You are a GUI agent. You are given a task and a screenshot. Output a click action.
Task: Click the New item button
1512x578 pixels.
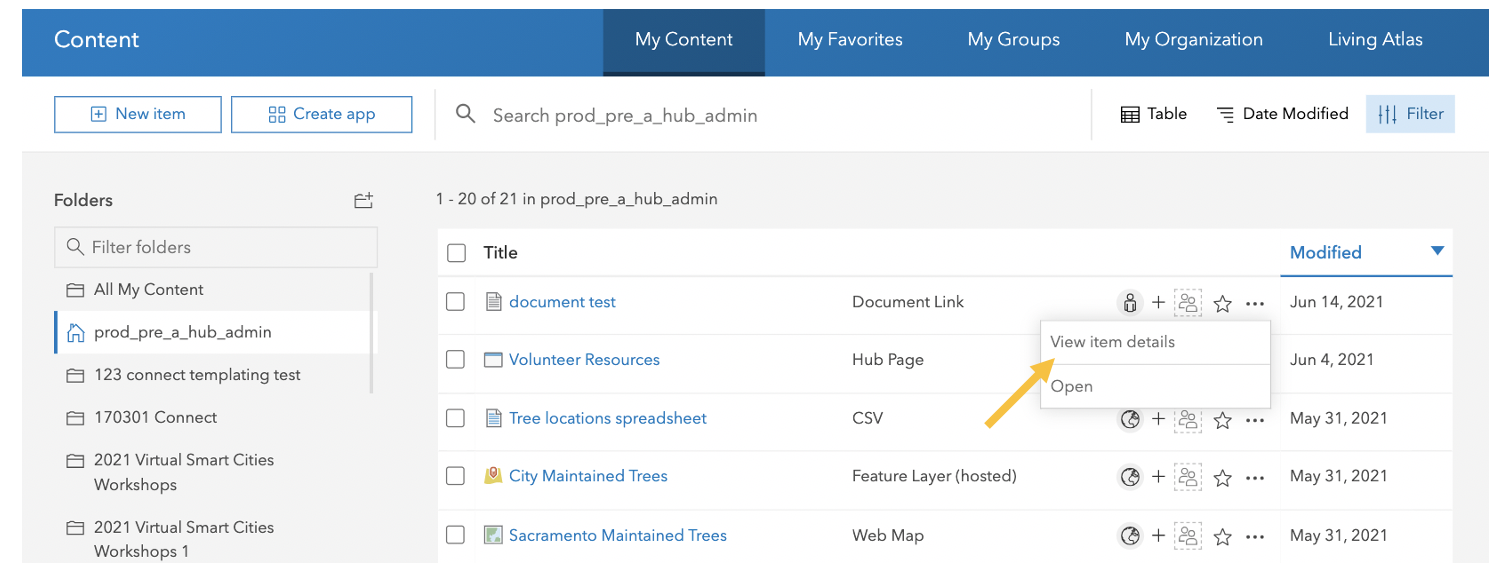pyautogui.click(x=138, y=114)
